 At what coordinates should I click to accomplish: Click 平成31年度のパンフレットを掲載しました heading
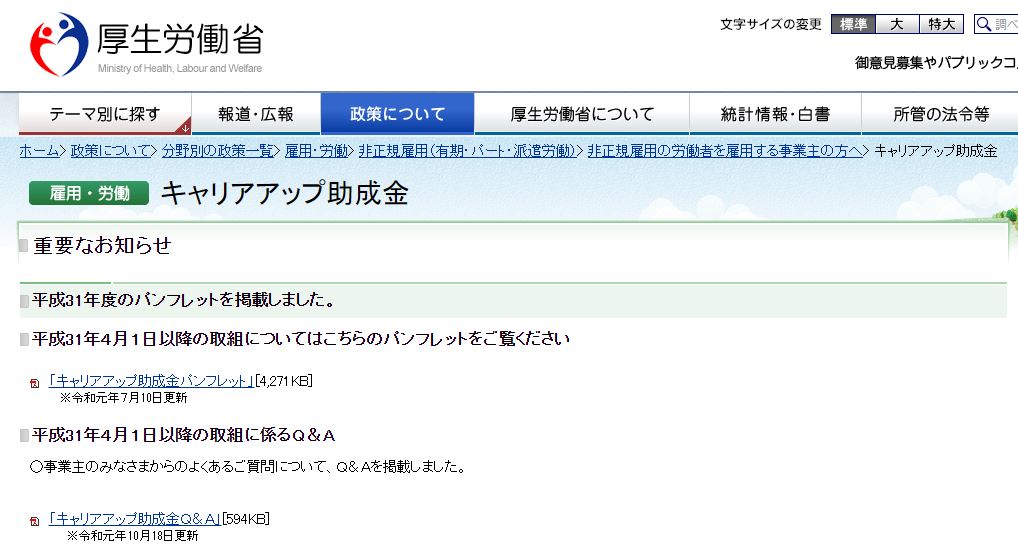pyautogui.click(x=184, y=300)
